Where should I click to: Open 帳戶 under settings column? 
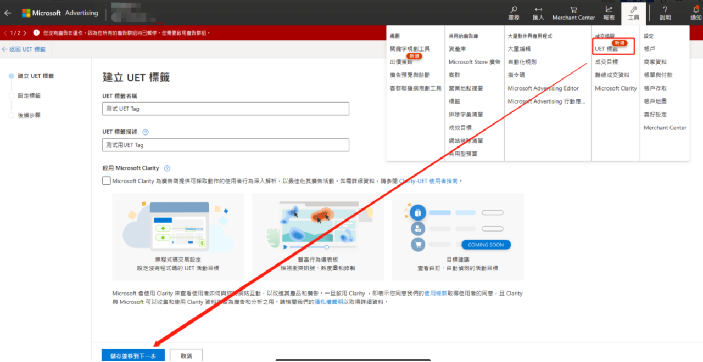click(x=650, y=48)
